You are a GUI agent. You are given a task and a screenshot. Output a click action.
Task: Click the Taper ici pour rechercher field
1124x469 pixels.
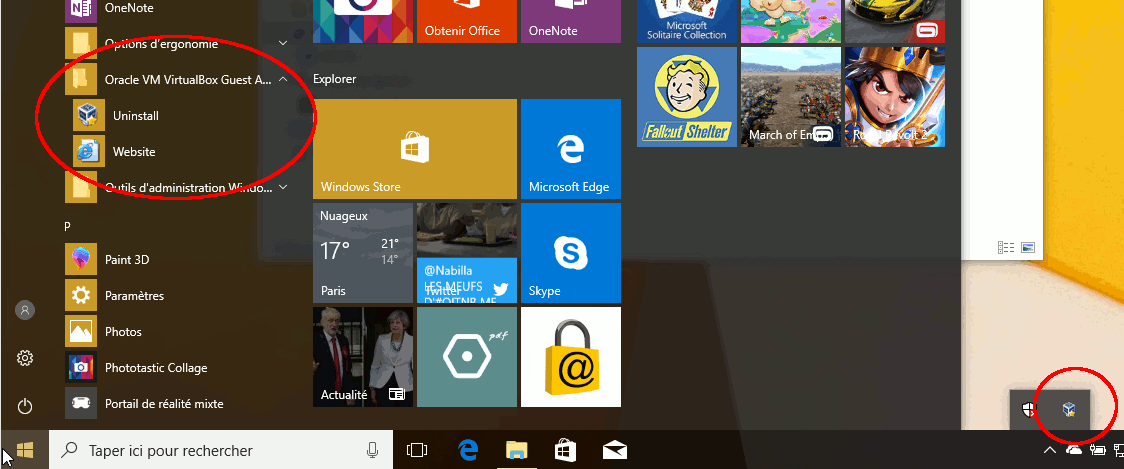[x=221, y=450]
